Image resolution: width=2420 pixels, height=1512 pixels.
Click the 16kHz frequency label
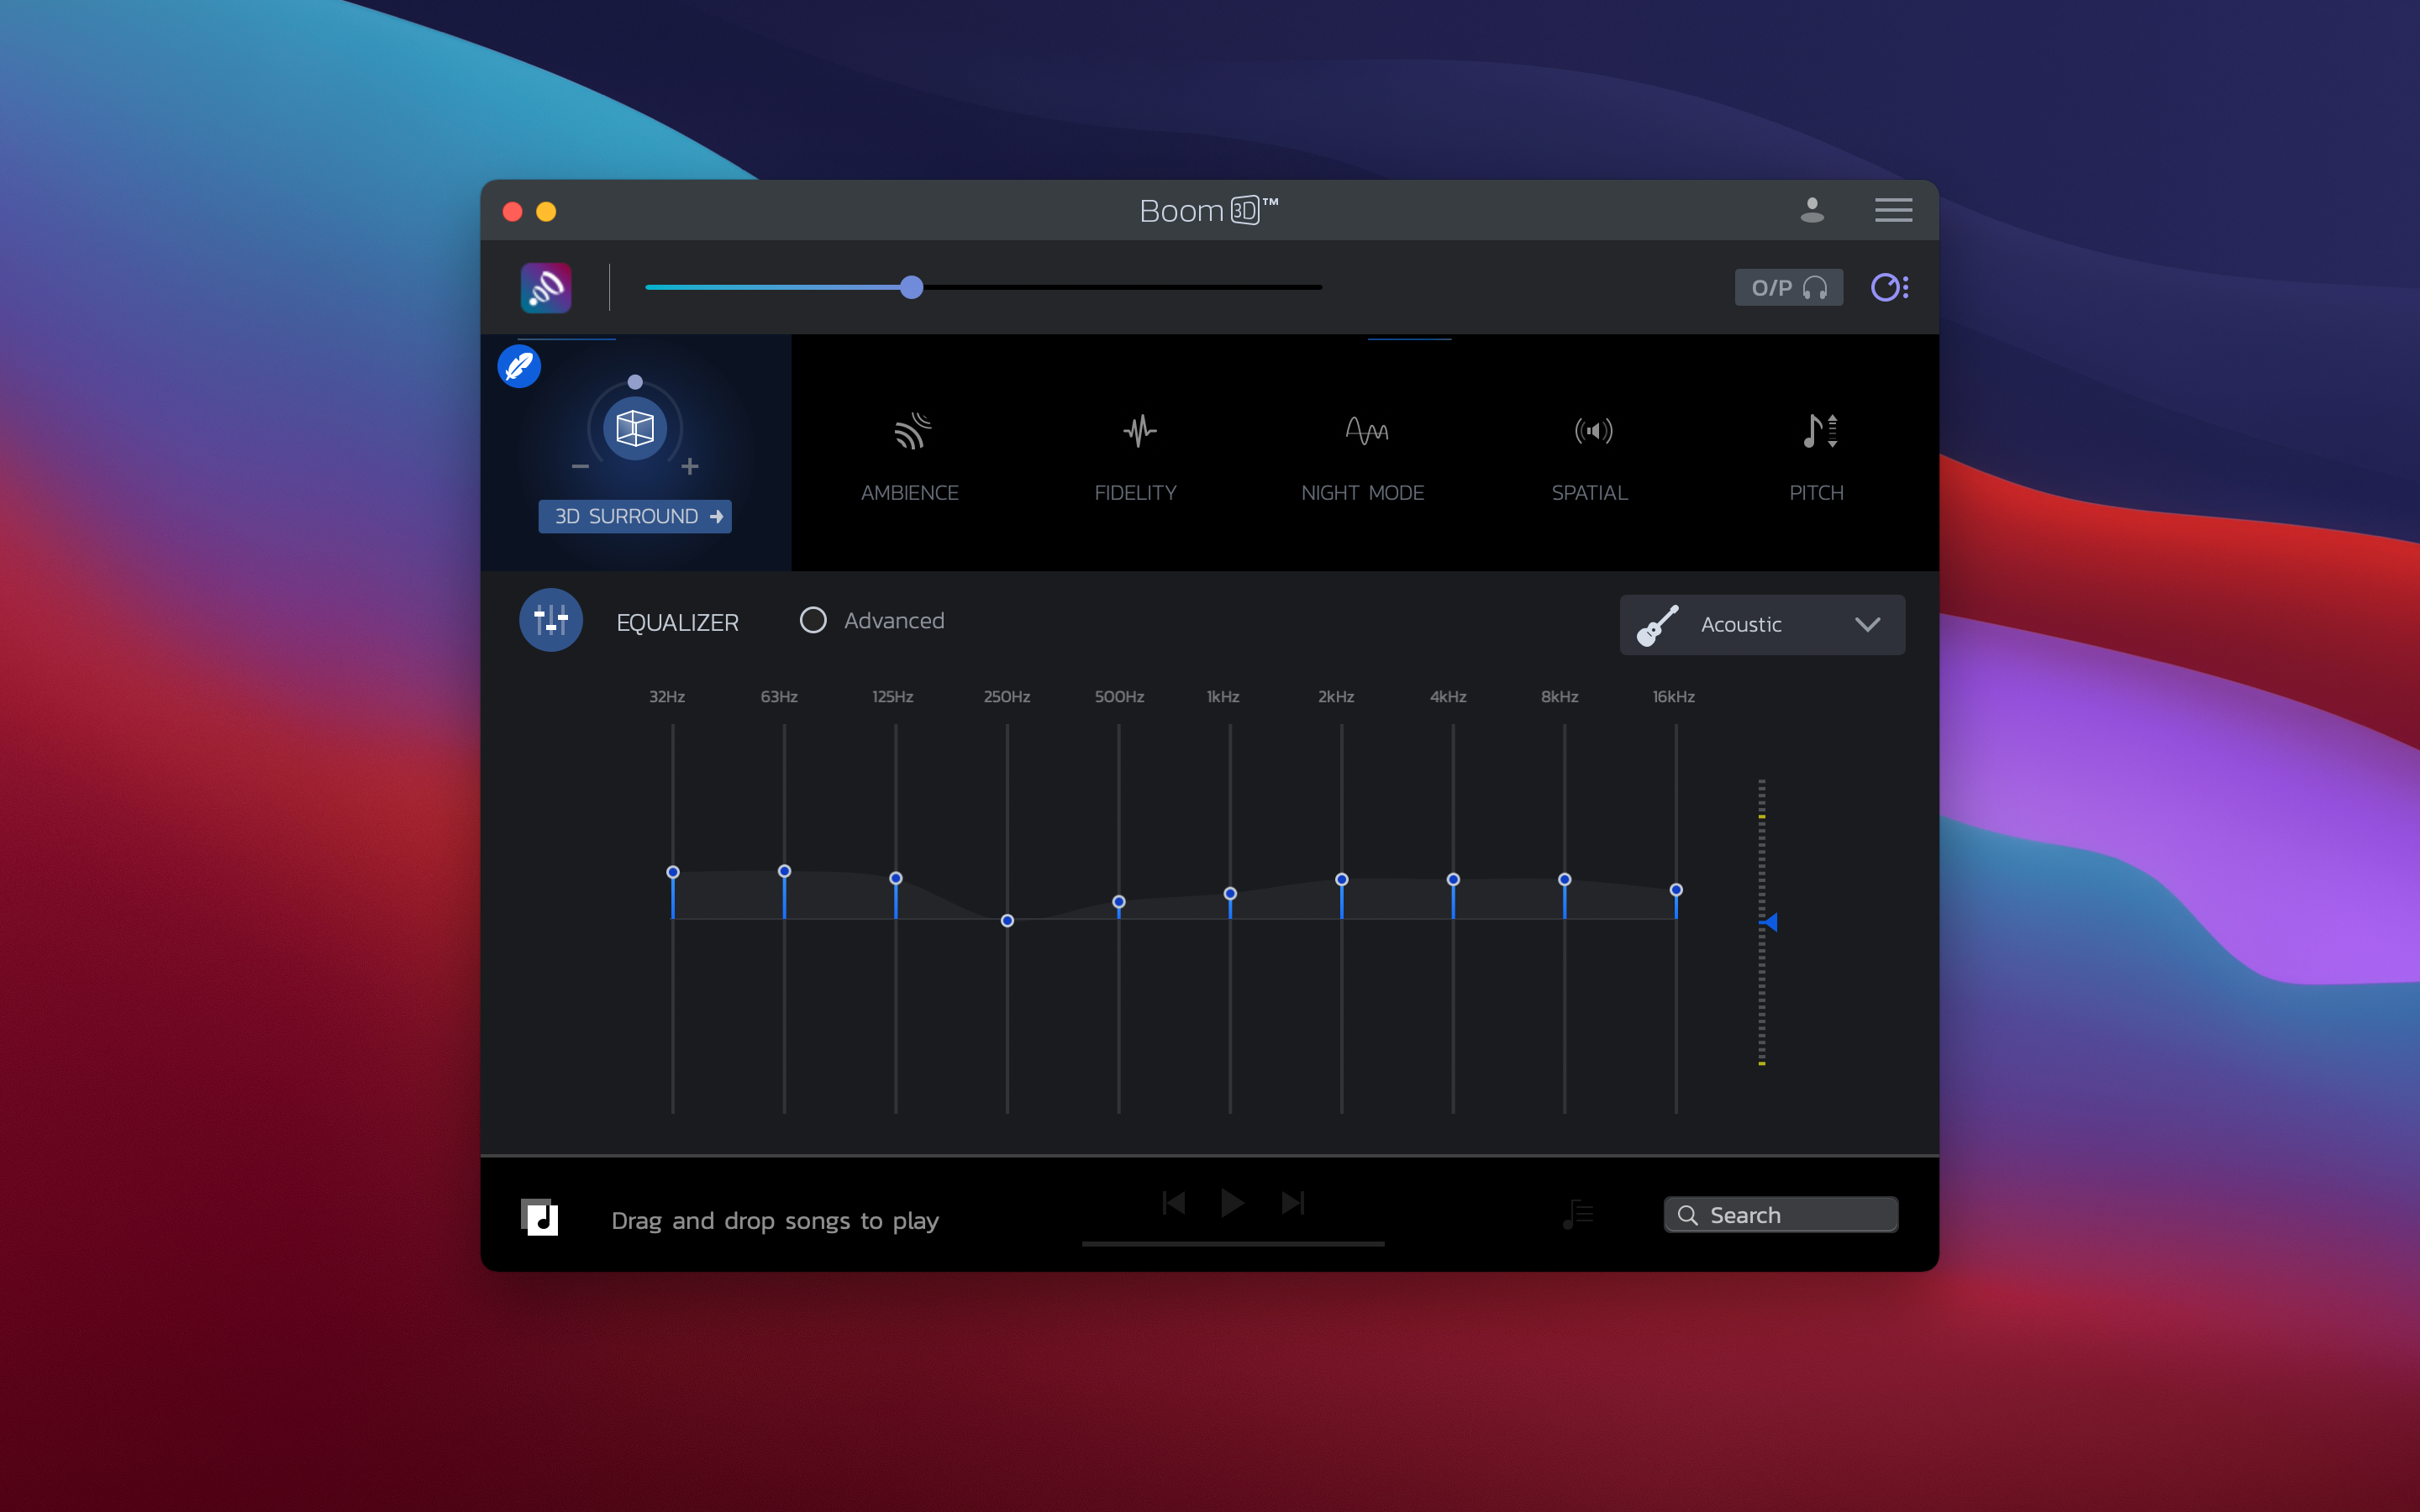[x=1674, y=697]
